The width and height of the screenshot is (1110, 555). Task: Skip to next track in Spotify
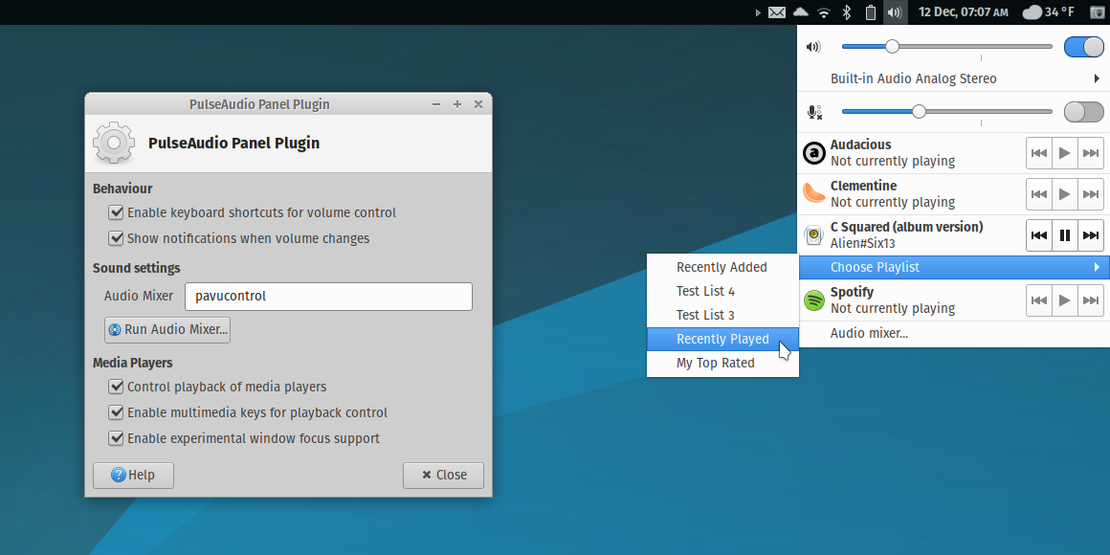[x=1091, y=300]
